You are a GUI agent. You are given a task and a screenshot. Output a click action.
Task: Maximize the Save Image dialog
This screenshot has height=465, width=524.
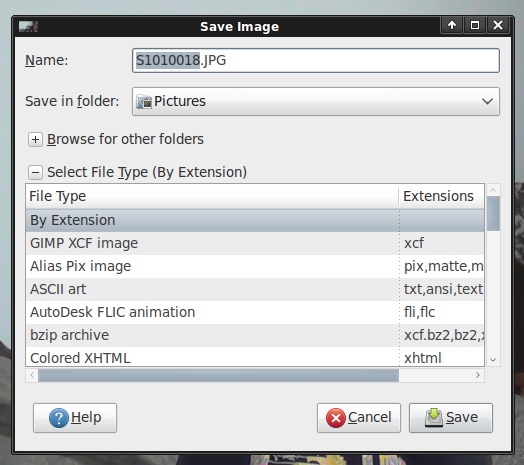[475, 25]
